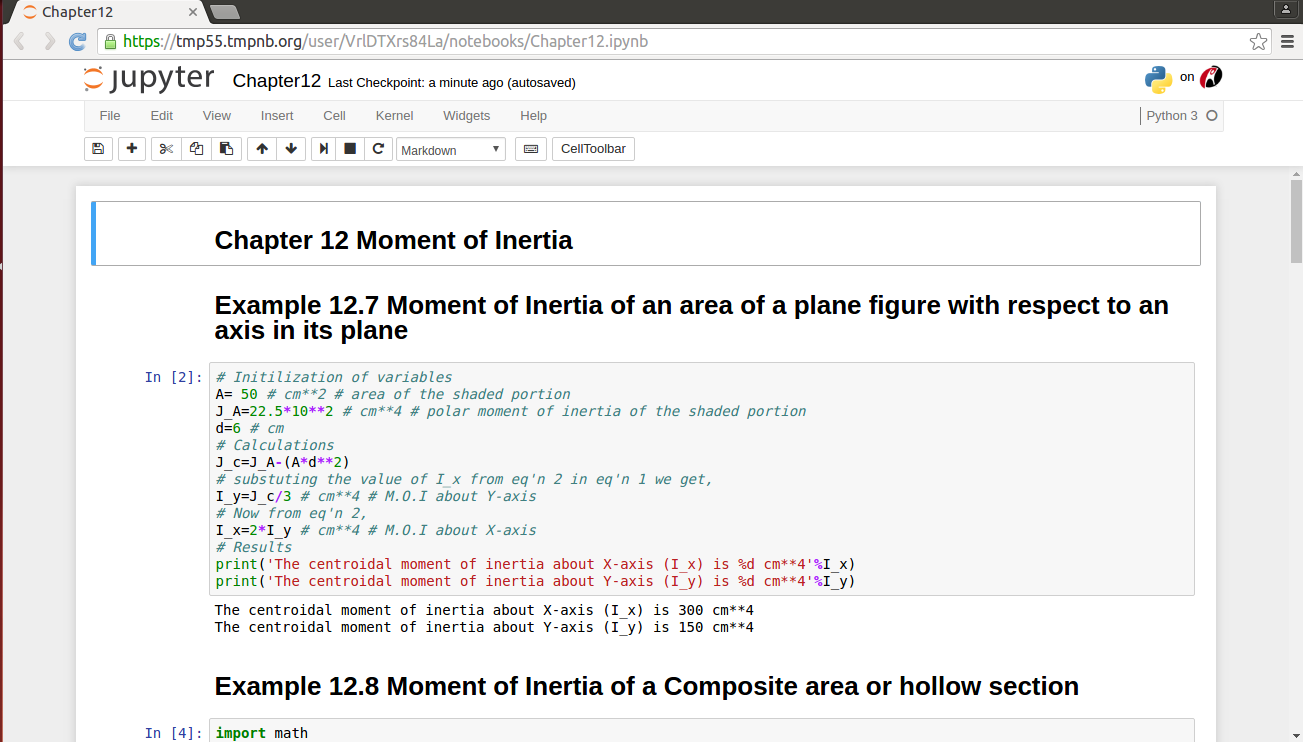Move selected cell up arrow

(x=262, y=149)
